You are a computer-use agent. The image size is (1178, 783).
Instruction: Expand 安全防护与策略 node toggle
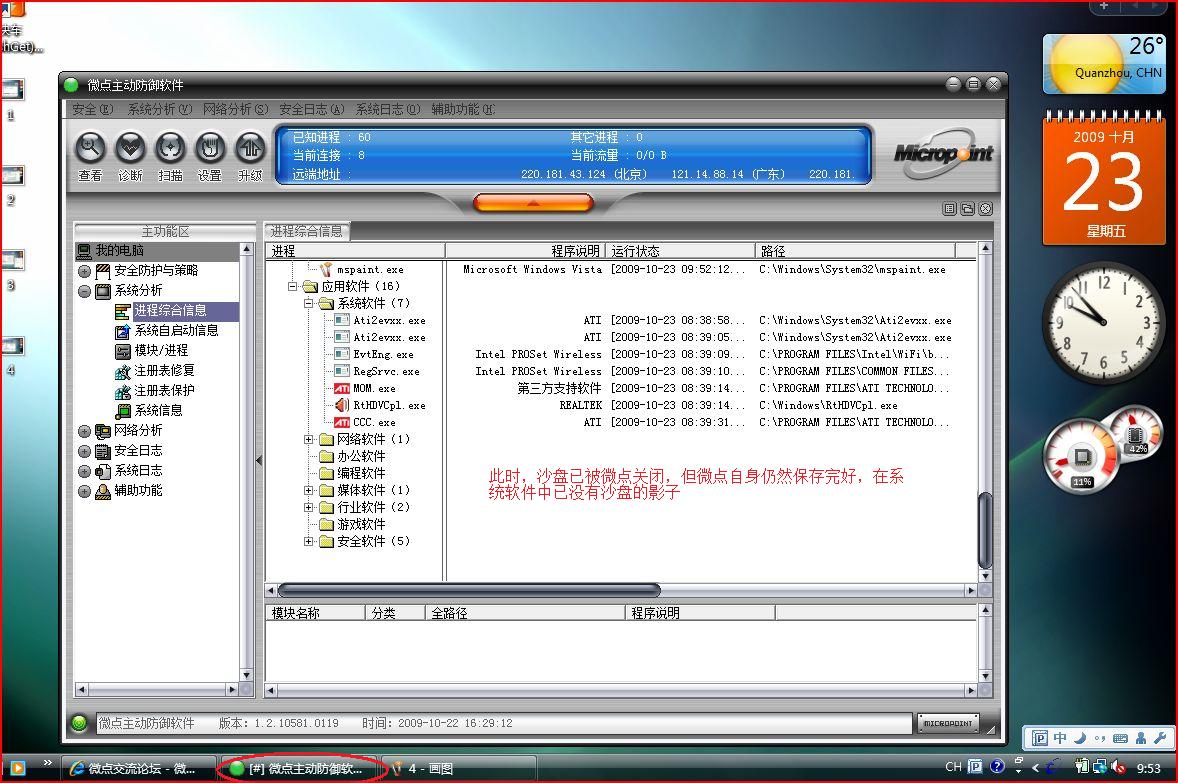tap(84, 271)
